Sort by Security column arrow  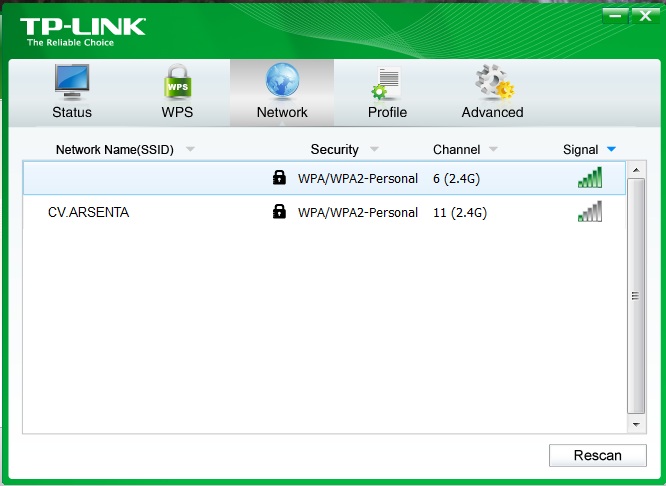tap(374, 149)
